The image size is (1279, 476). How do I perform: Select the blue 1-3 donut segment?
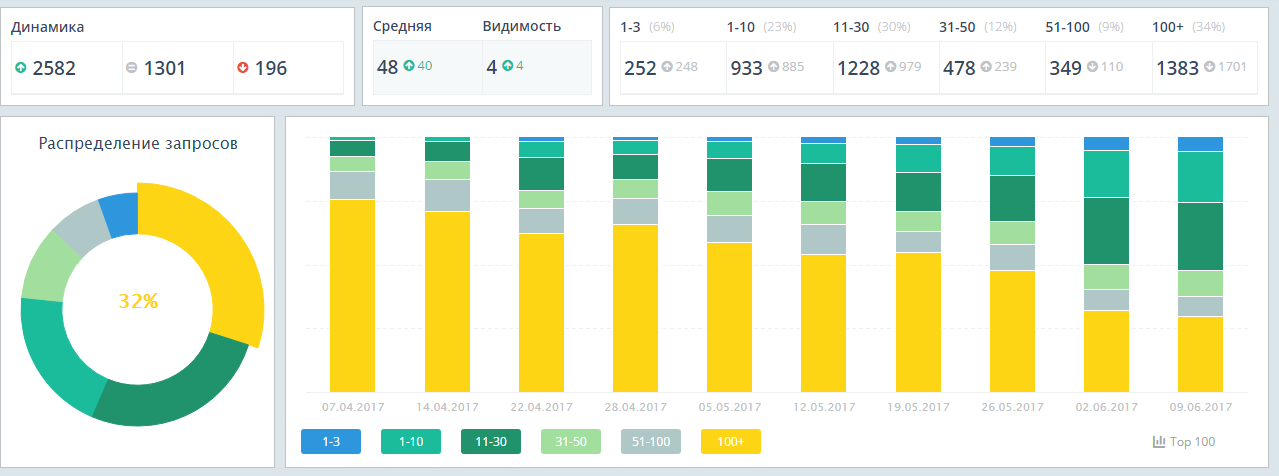click(120, 213)
